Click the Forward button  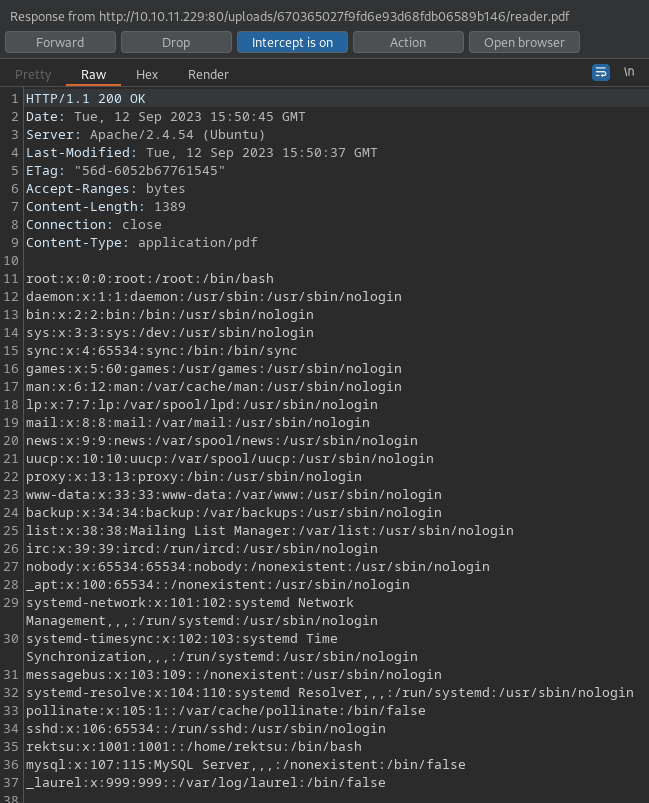pyautogui.click(x=60, y=42)
